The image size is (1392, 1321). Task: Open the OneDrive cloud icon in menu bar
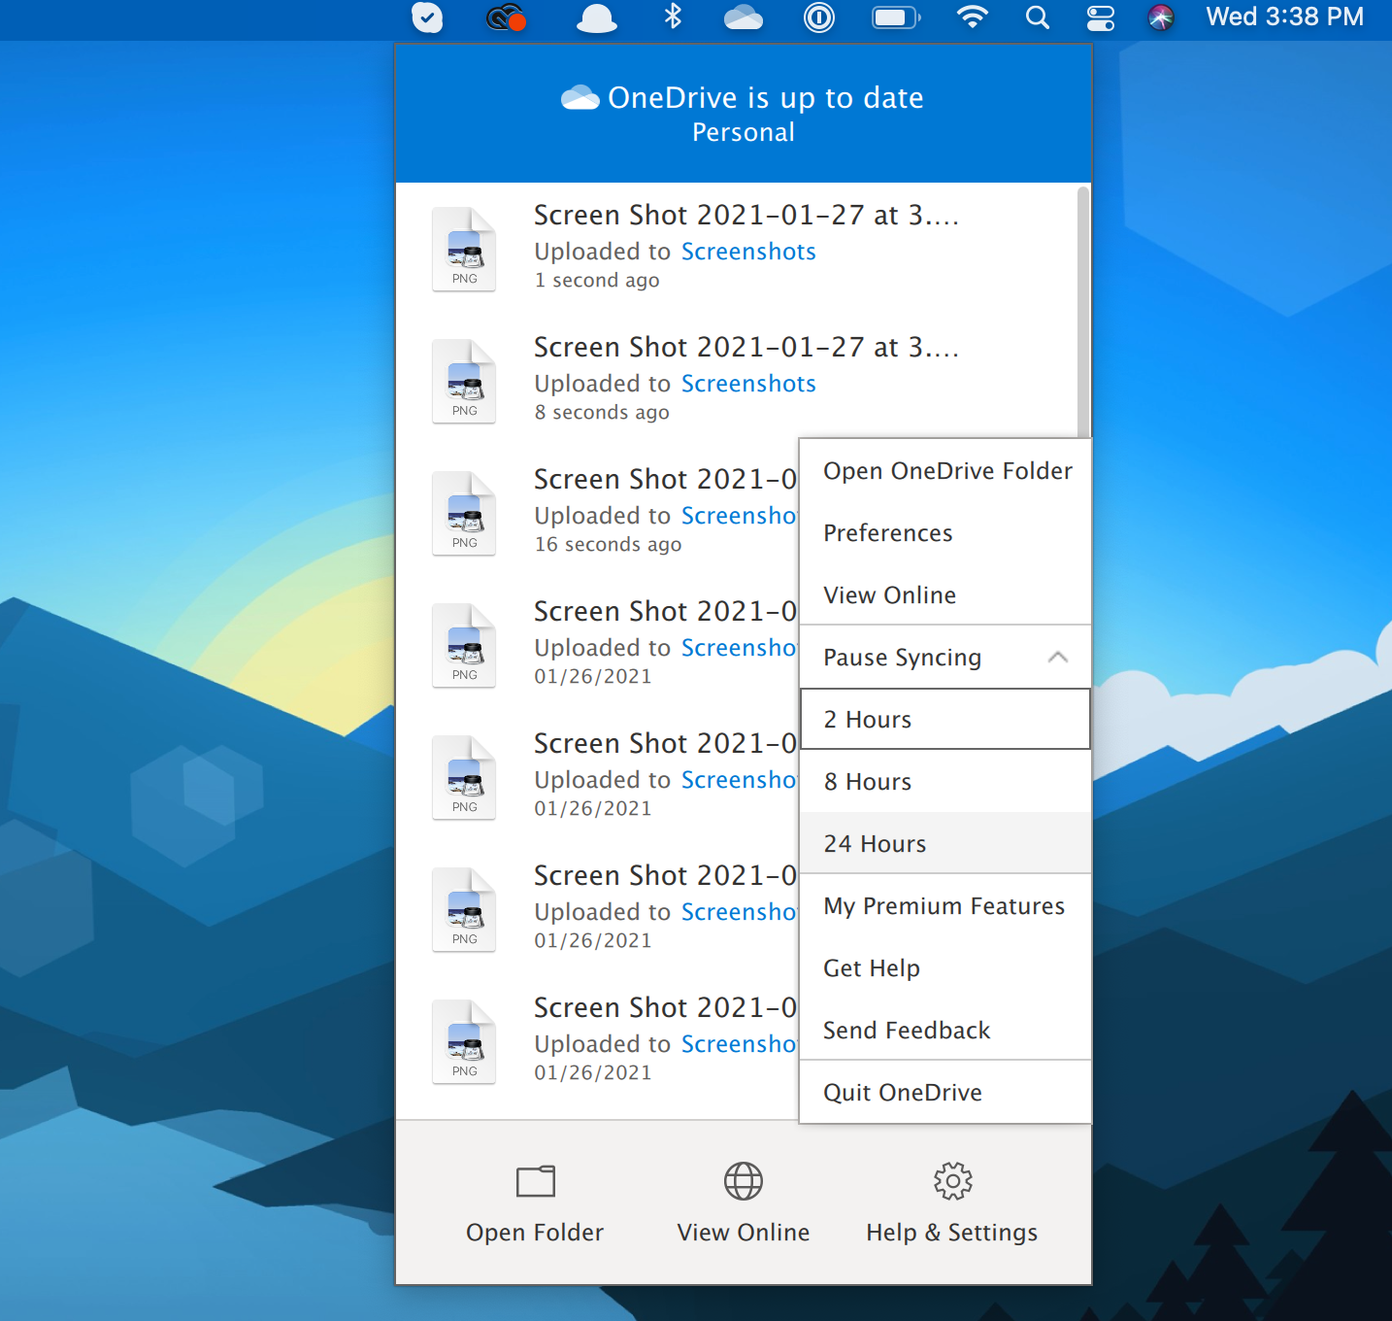pyautogui.click(x=743, y=18)
